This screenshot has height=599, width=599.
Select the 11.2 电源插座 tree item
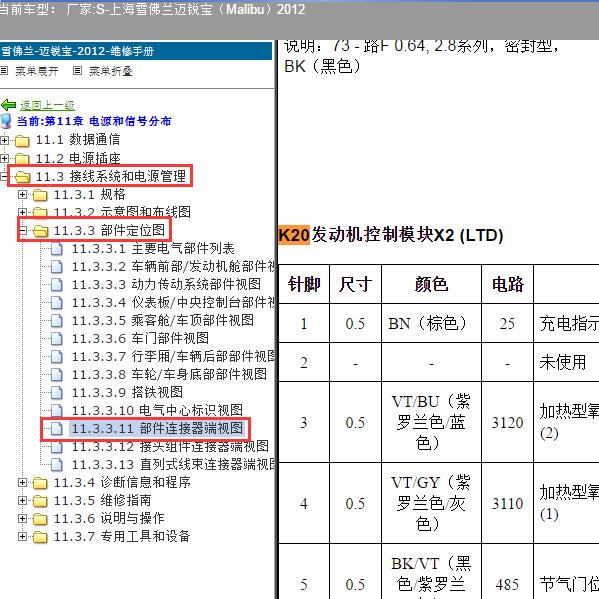[78, 158]
